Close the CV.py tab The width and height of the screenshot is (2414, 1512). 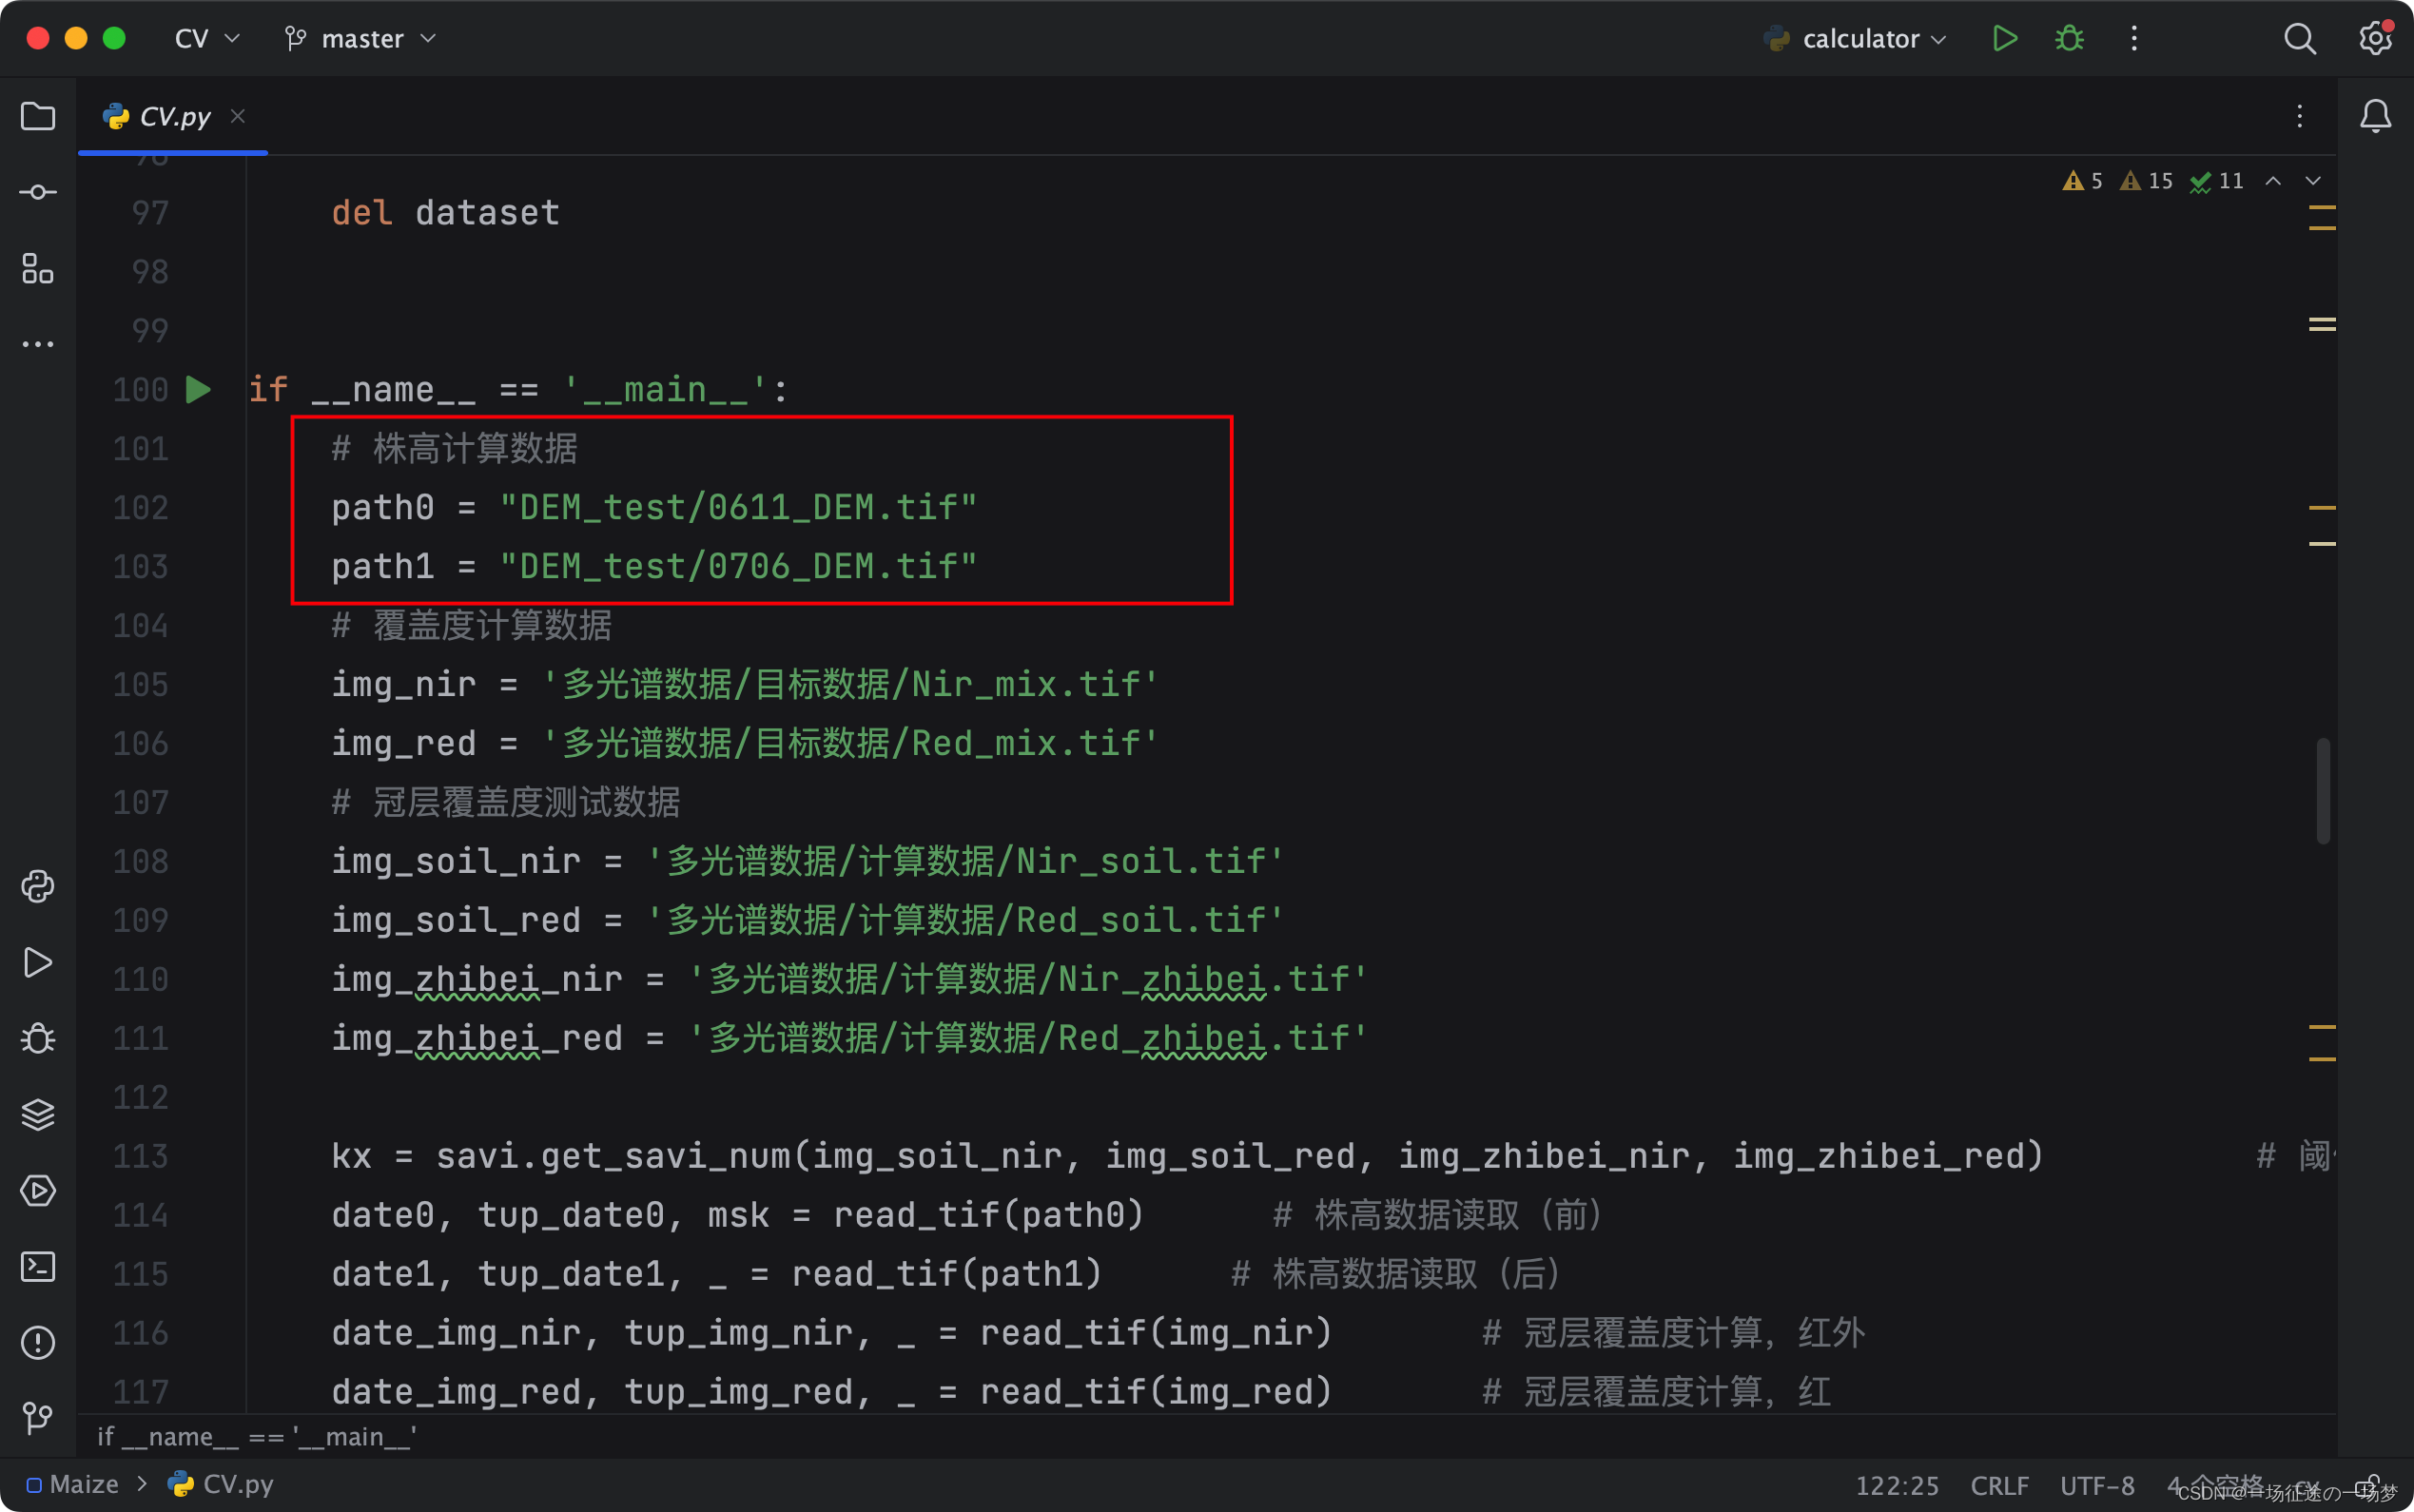(238, 117)
